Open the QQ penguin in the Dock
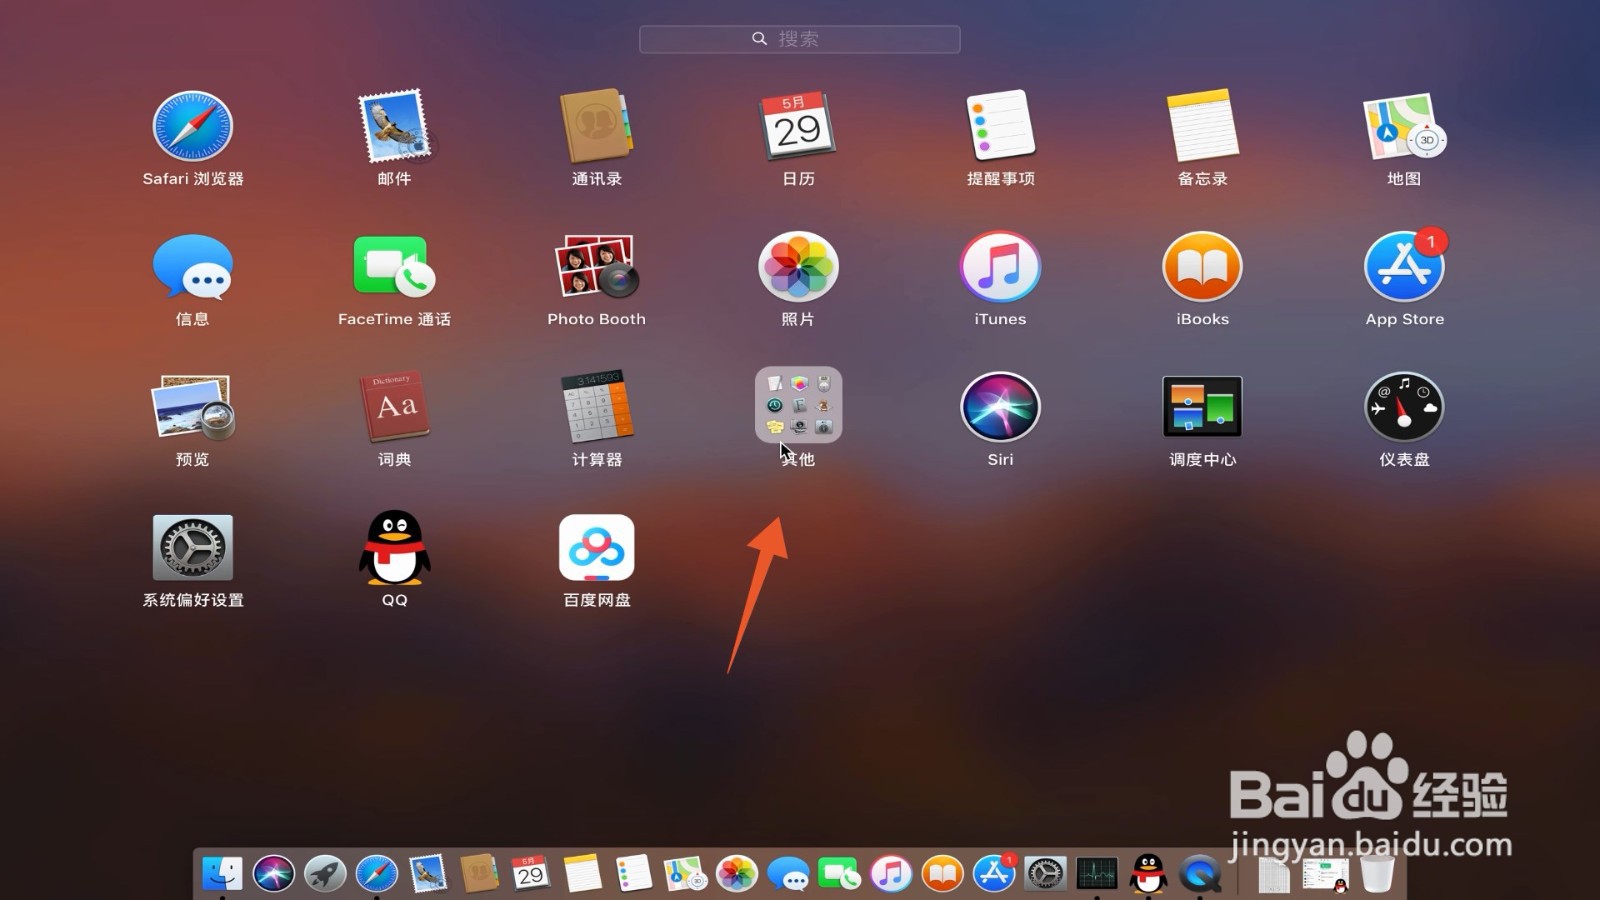1600x900 pixels. coord(1148,874)
